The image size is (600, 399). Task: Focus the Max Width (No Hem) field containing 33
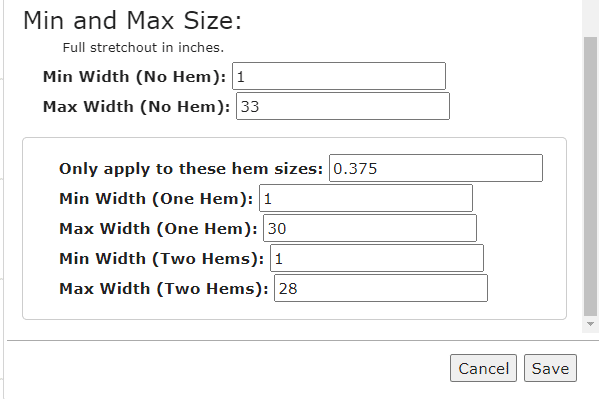tap(342, 106)
